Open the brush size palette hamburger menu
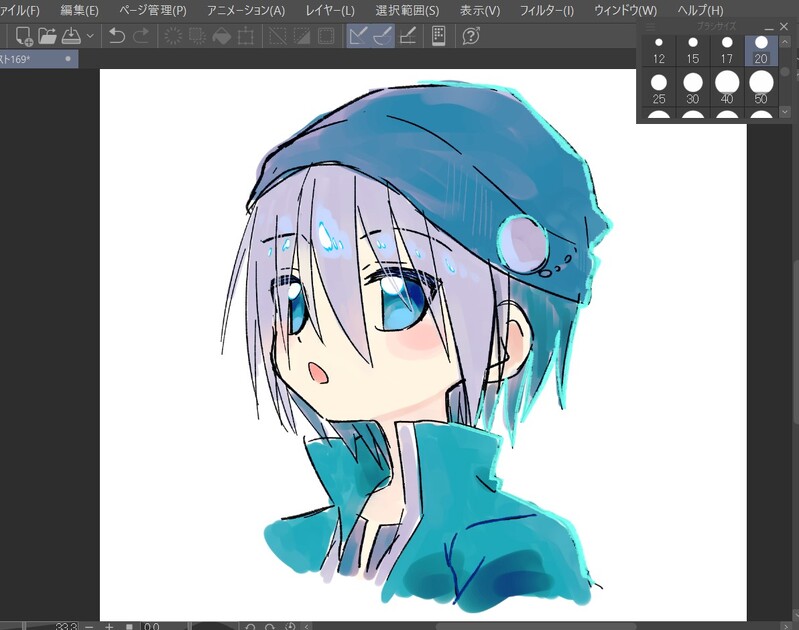Screen dimensions: 799x630 (x=651, y=27)
